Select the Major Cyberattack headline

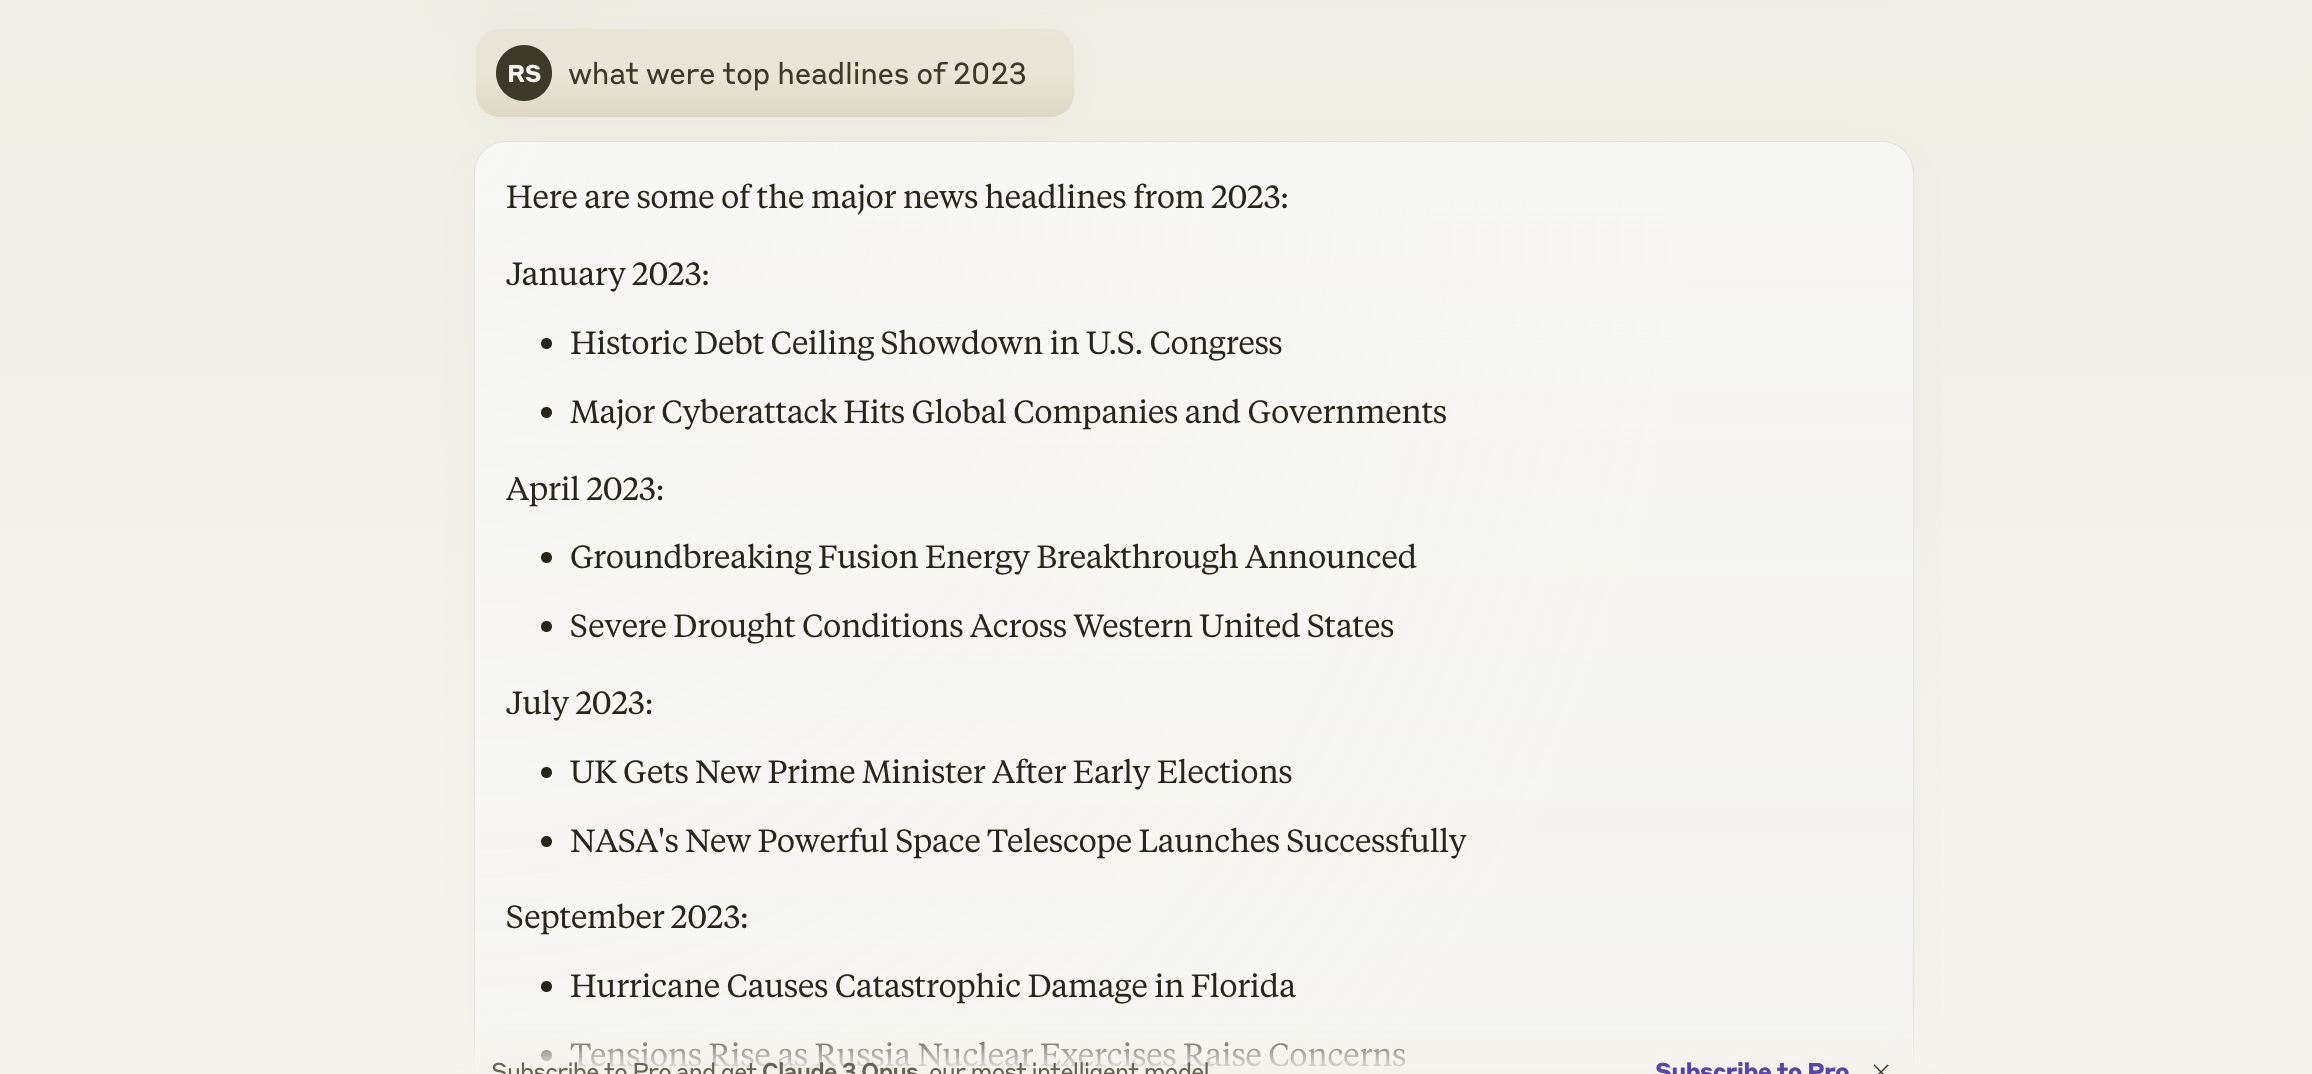coord(1007,412)
